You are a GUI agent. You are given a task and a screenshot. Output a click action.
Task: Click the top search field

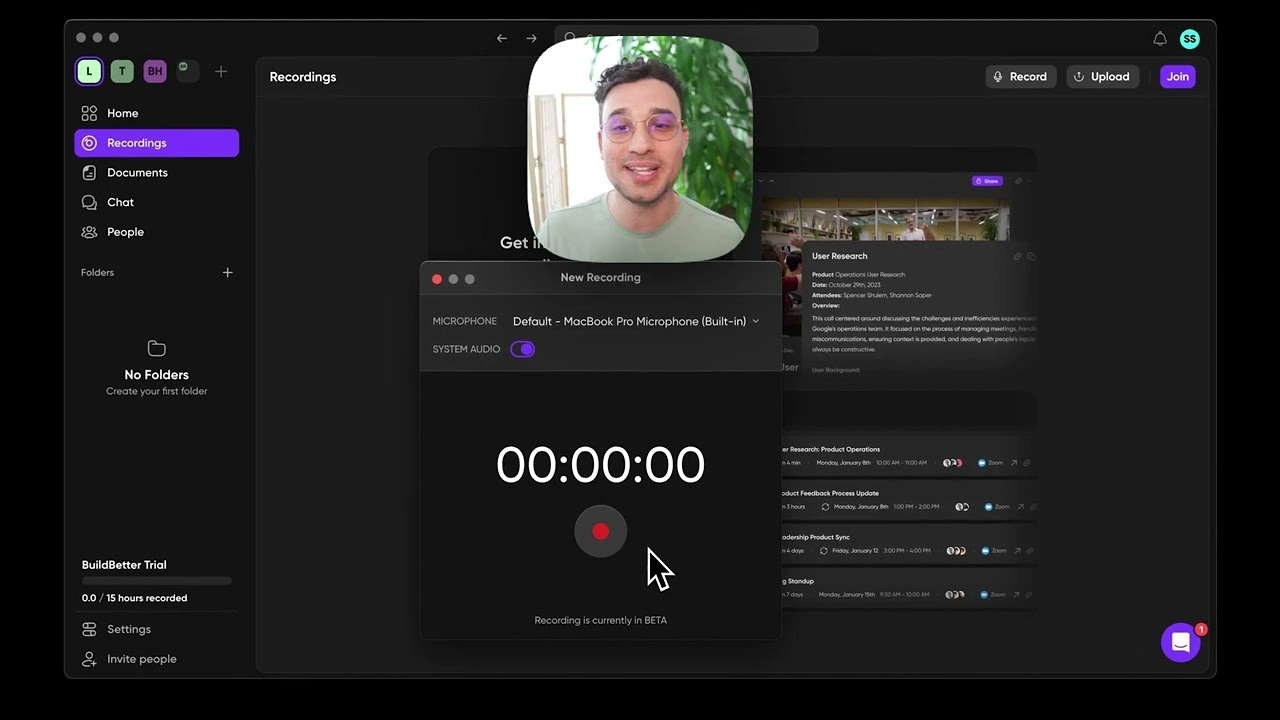coord(686,38)
